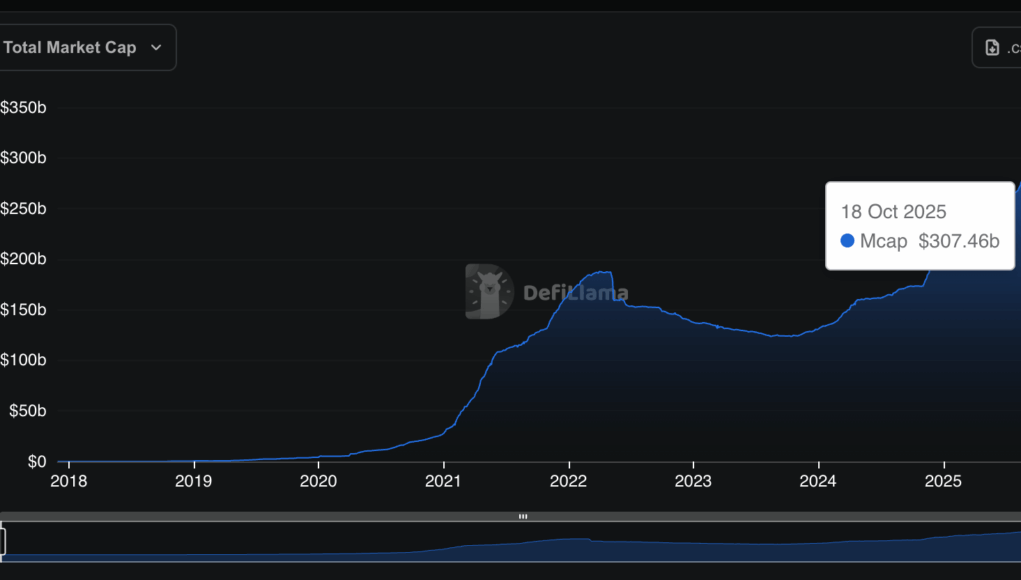Viewport: 1021px width, 580px height.
Task: Click the CSV download file icon
Action: (x=992, y=47)
